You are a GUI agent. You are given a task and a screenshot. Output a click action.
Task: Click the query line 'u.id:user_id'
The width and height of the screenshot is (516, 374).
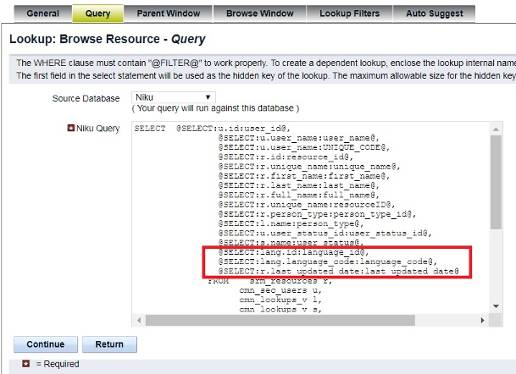coord(233,128)
